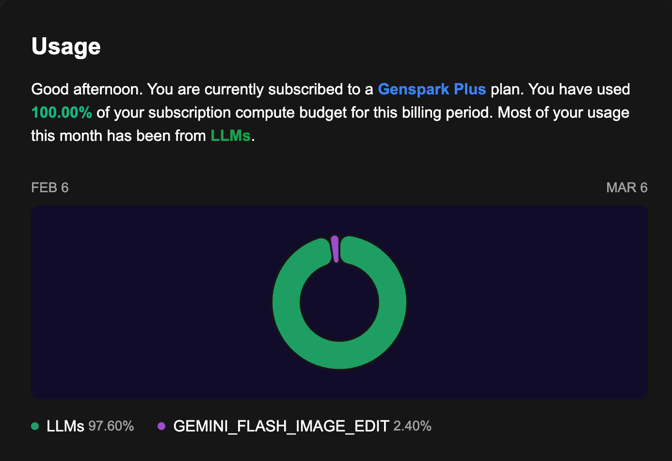Click the green LLMs legend dot

pyautogui.click(x=35, y=426)
